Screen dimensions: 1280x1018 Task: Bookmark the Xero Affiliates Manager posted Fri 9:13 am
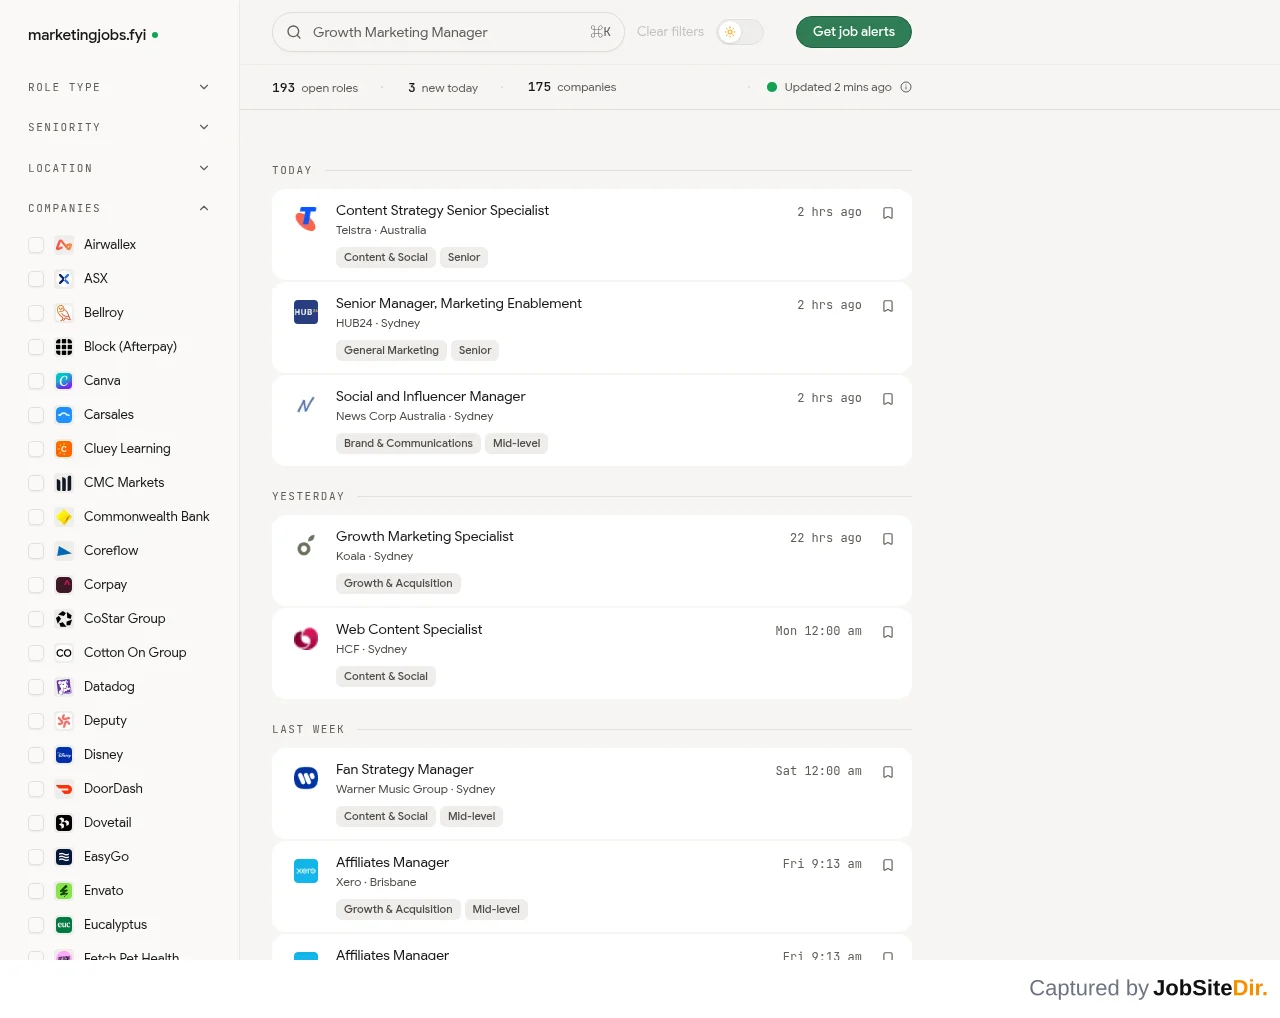pyautogui.click(x=888, y=865)
